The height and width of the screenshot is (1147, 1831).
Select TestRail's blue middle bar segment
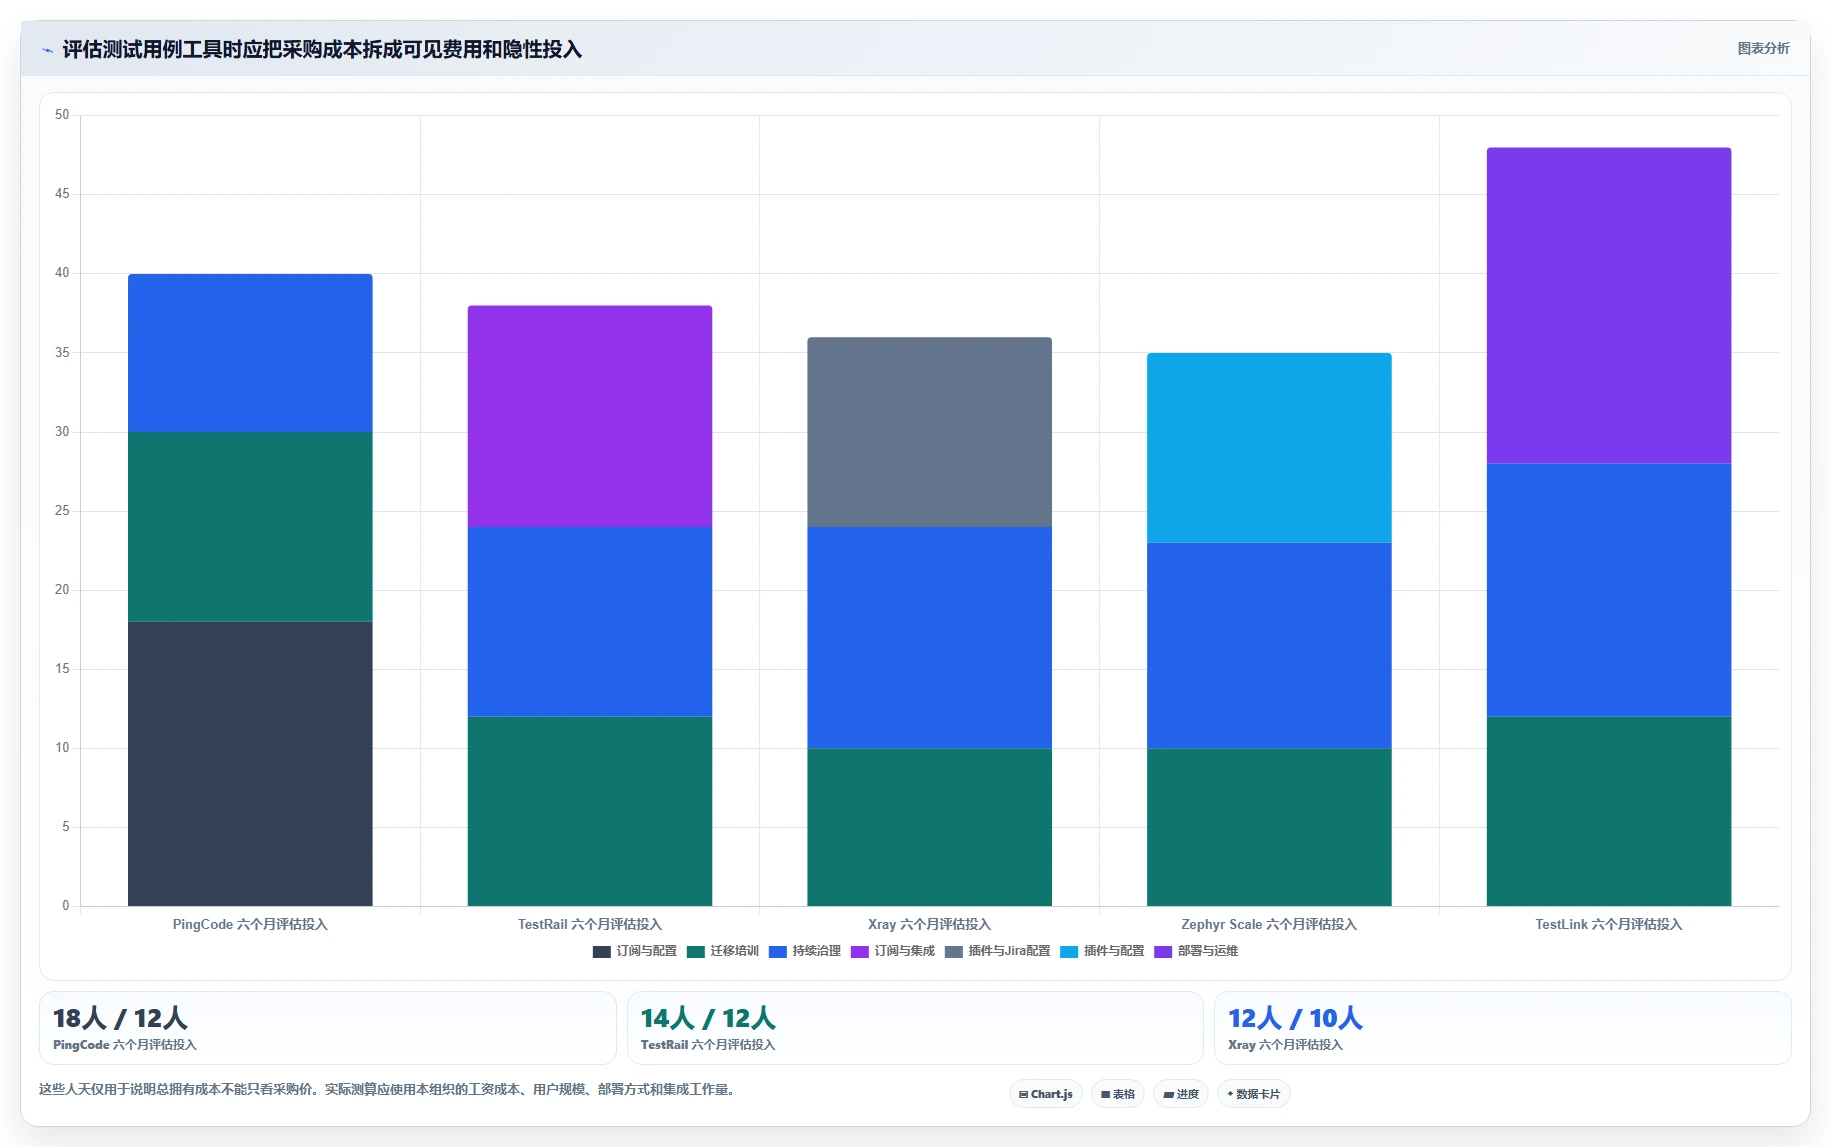coord(590,622)
